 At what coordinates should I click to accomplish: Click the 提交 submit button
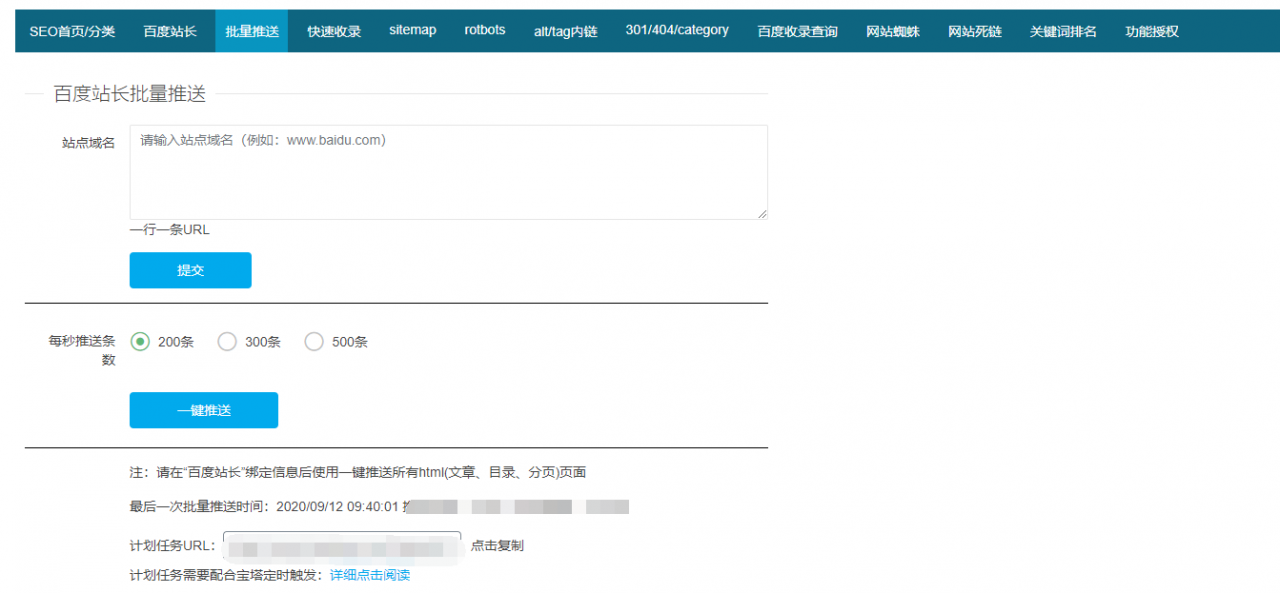pos(190,270)
